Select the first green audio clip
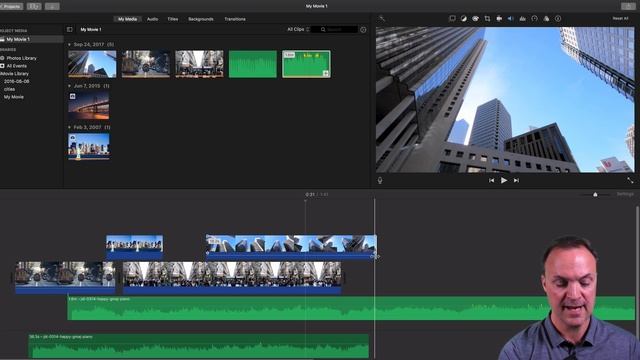 point(253,64)
